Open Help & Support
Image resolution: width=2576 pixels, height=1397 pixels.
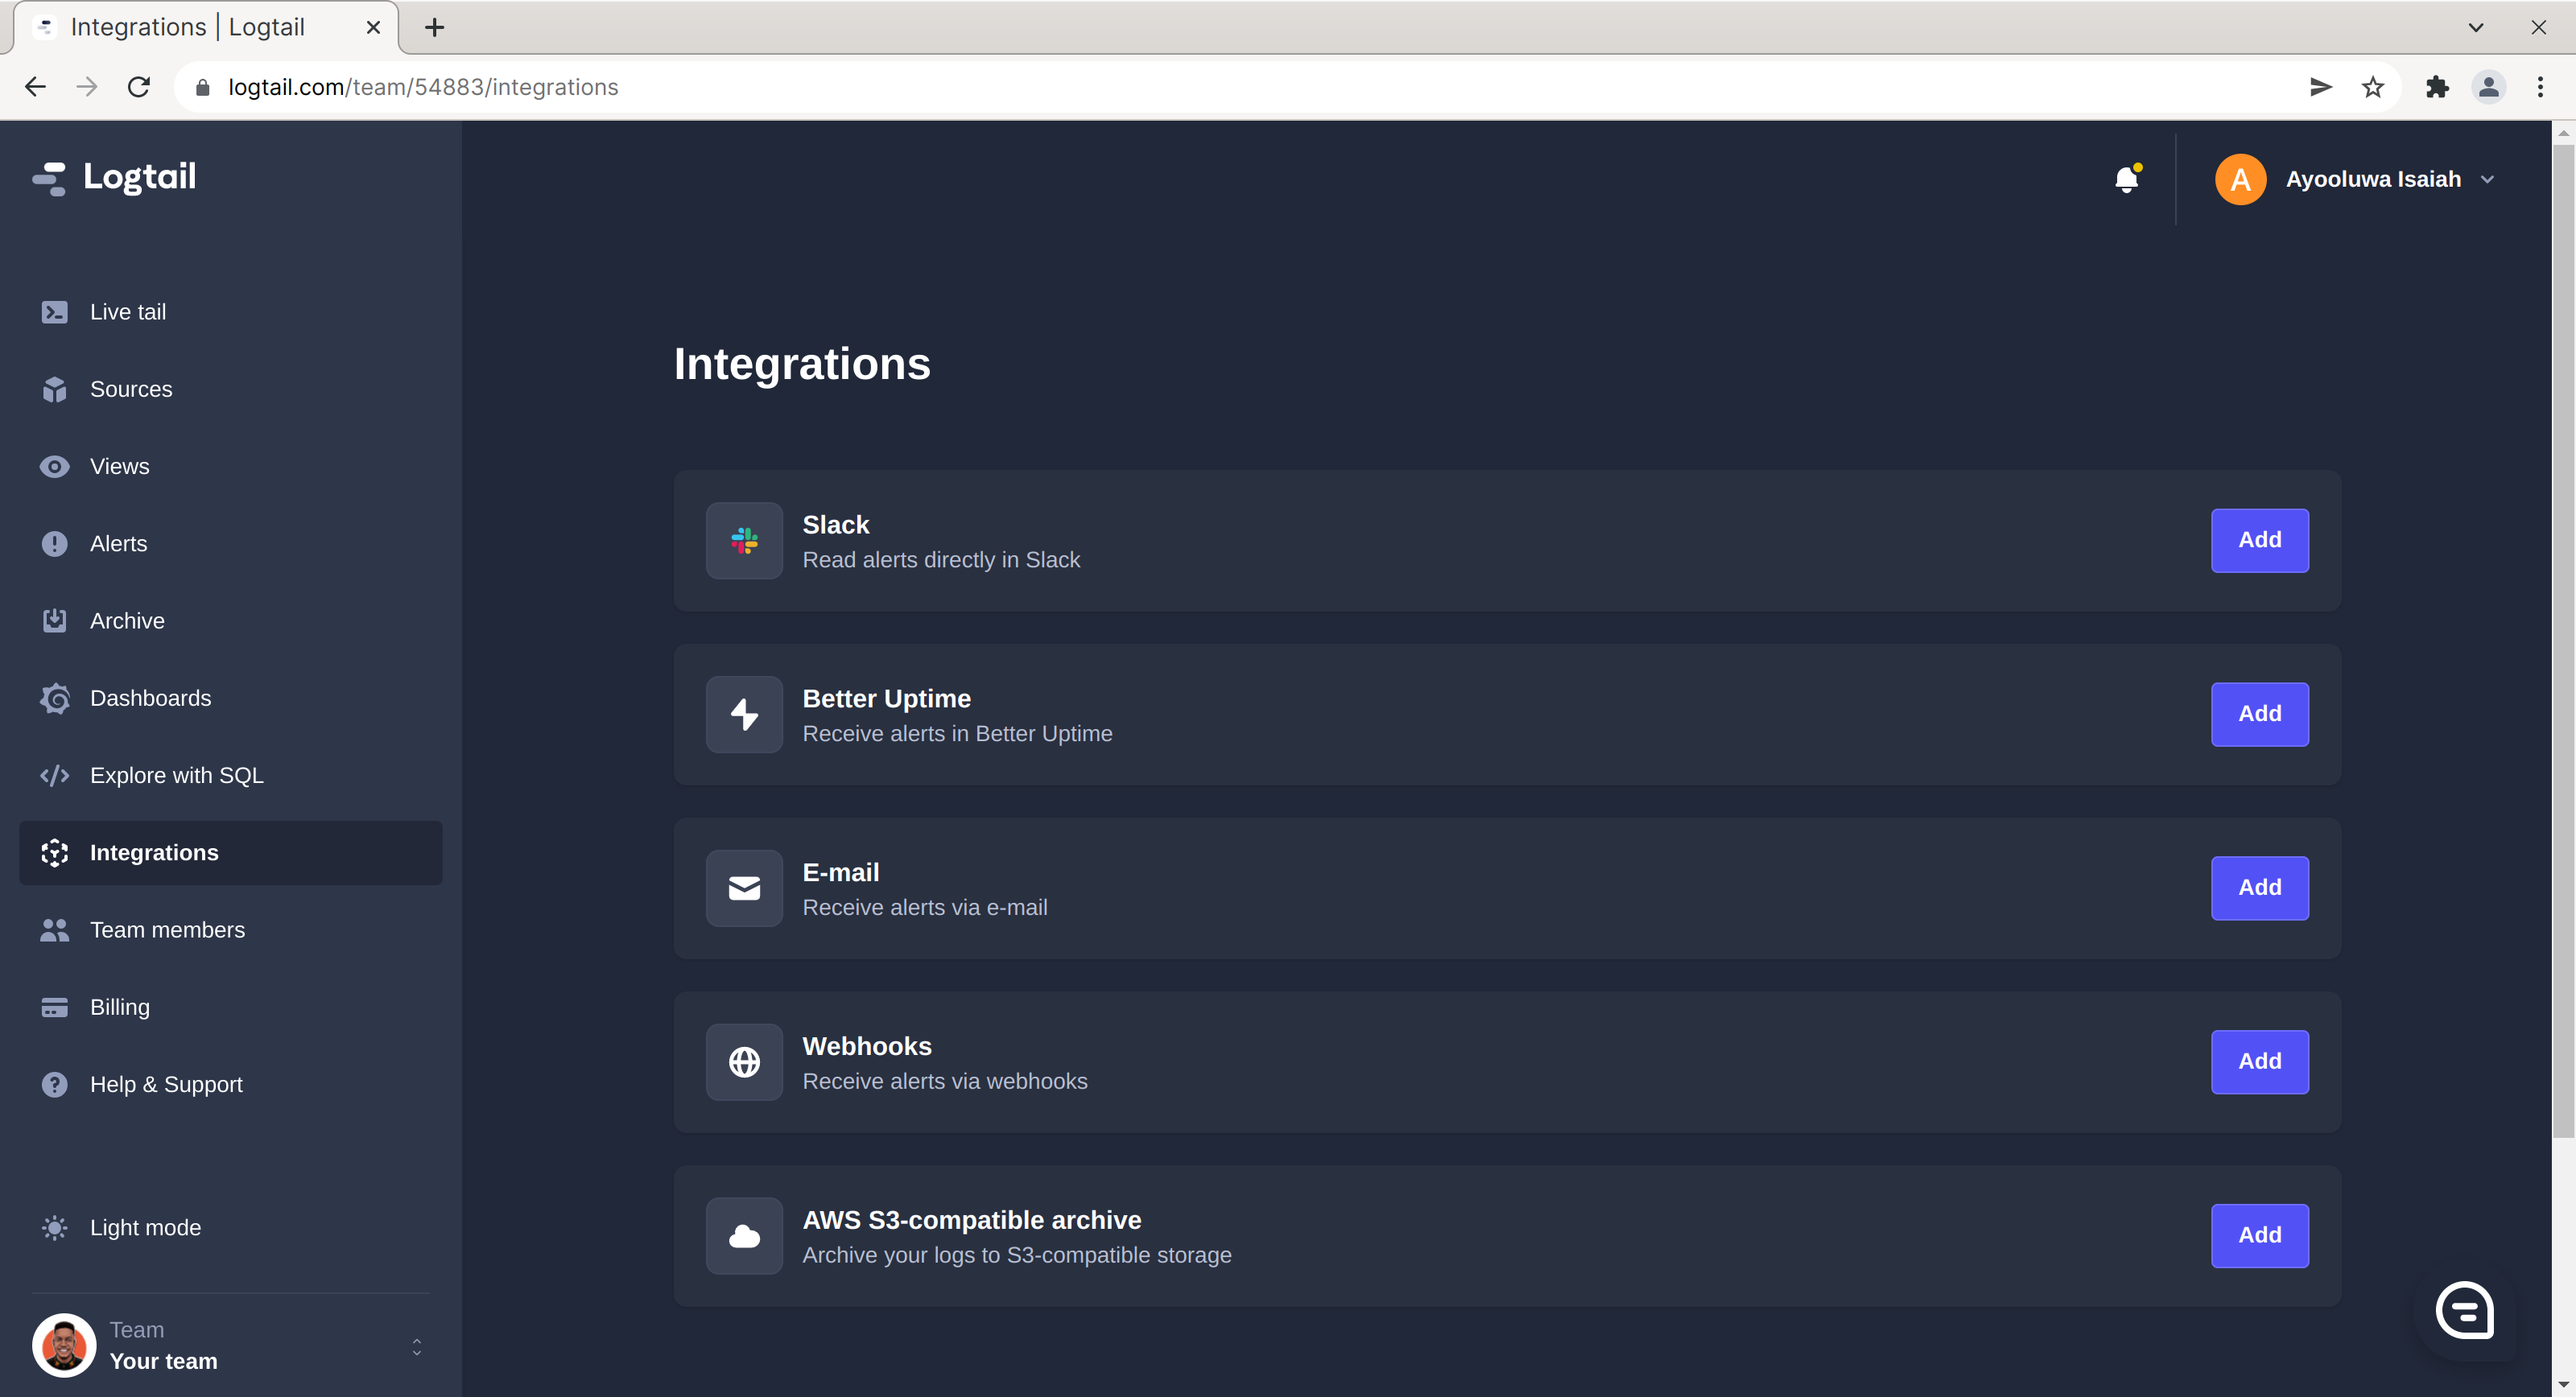click(166, 1084)
